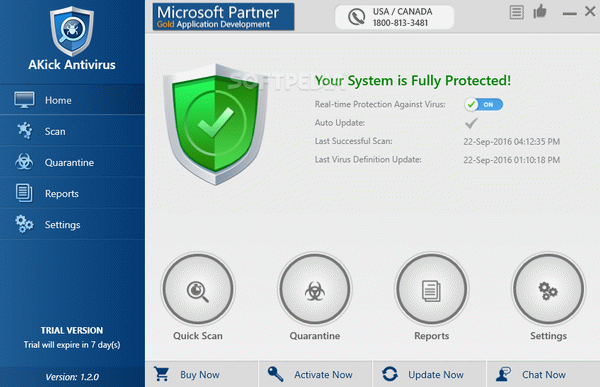Click the Microsoft Partner banner
Screen dimensions: 600x387
tap(223, 16)
